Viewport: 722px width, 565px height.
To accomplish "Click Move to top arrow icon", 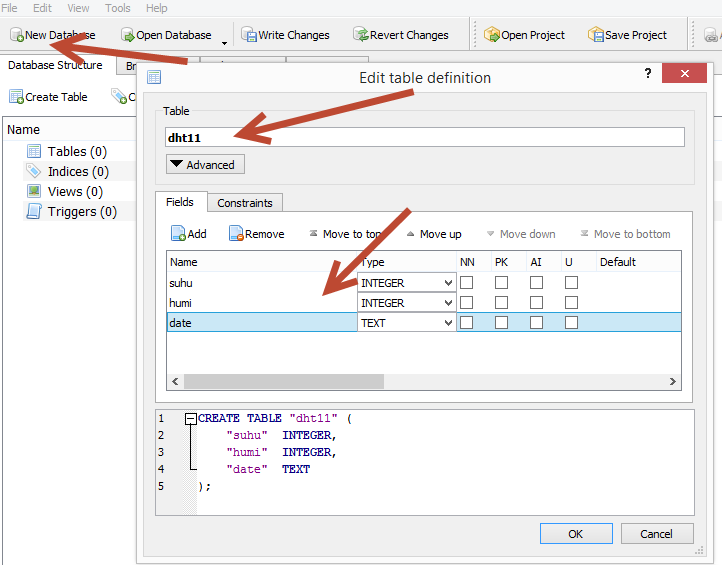I will click(x=314, y=233).
